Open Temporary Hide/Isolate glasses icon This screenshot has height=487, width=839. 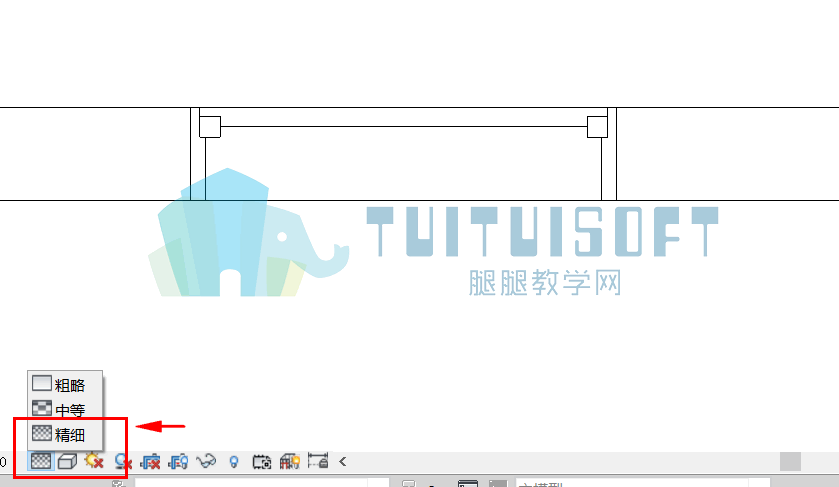(x=206, y=461)
